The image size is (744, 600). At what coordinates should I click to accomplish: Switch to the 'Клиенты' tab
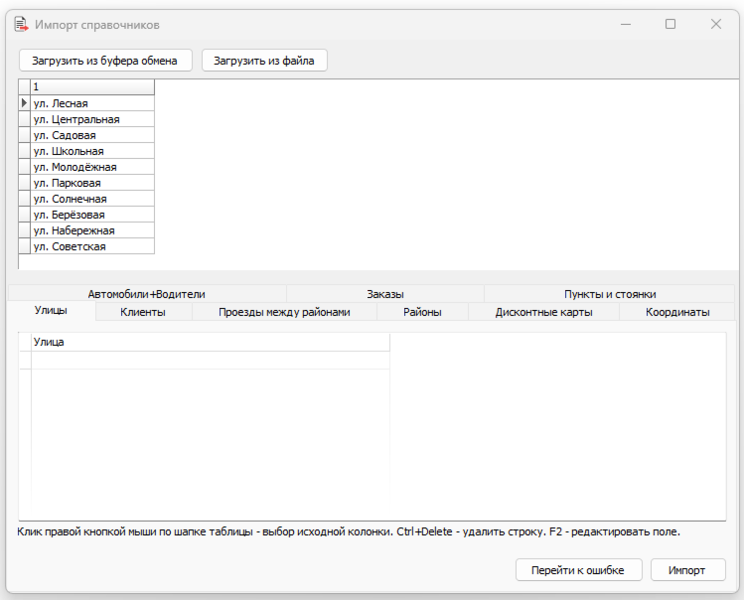[x=142, y=312]
